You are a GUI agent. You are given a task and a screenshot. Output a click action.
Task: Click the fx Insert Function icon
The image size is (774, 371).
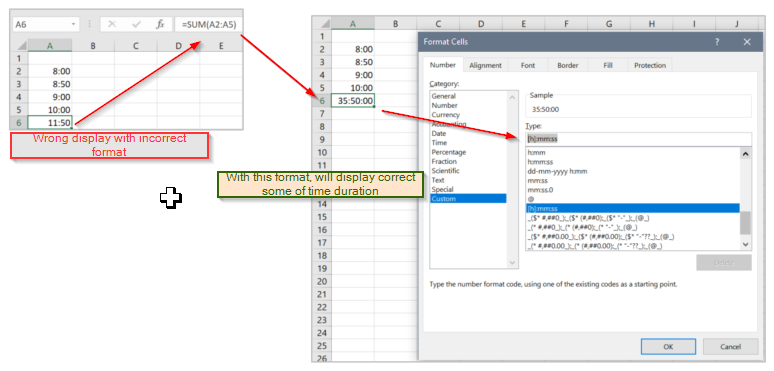tap(160, 25)
